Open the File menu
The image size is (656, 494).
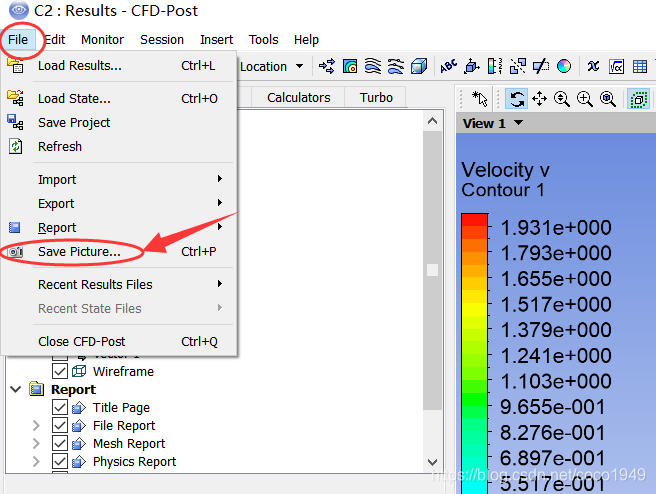[x=18, y=39]
